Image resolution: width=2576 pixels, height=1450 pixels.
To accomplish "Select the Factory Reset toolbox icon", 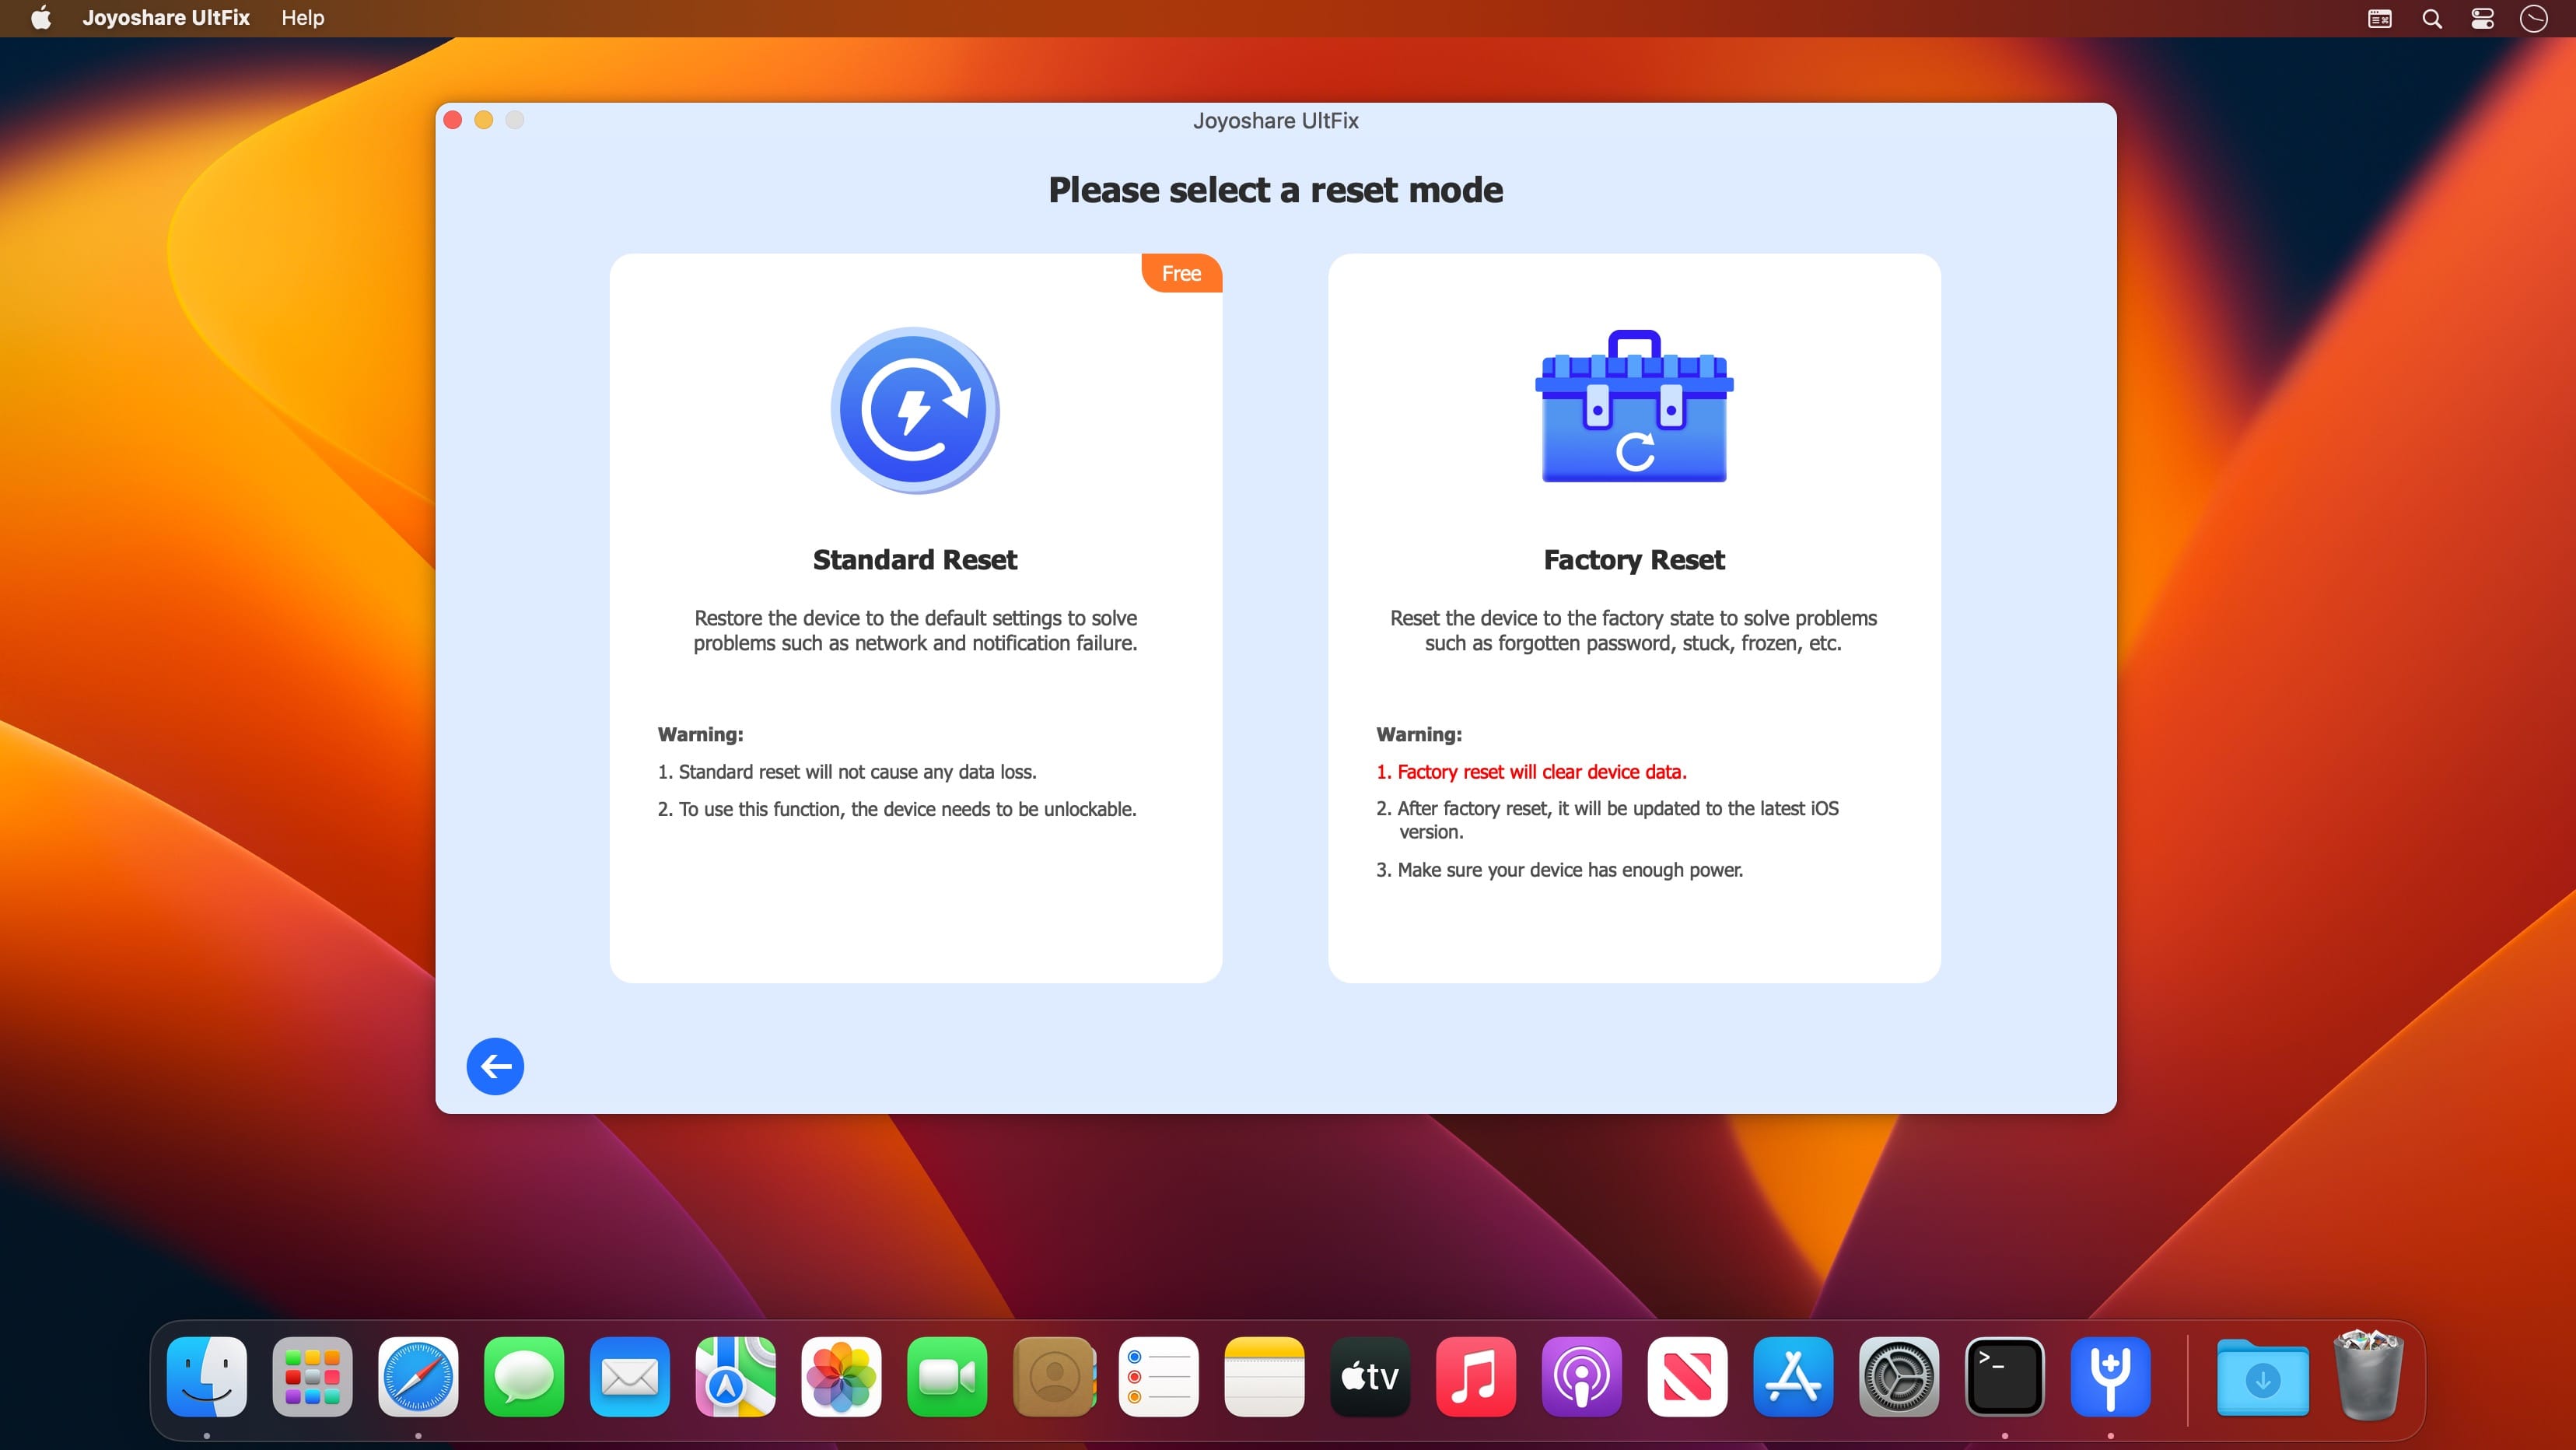I will [1634, 407].
